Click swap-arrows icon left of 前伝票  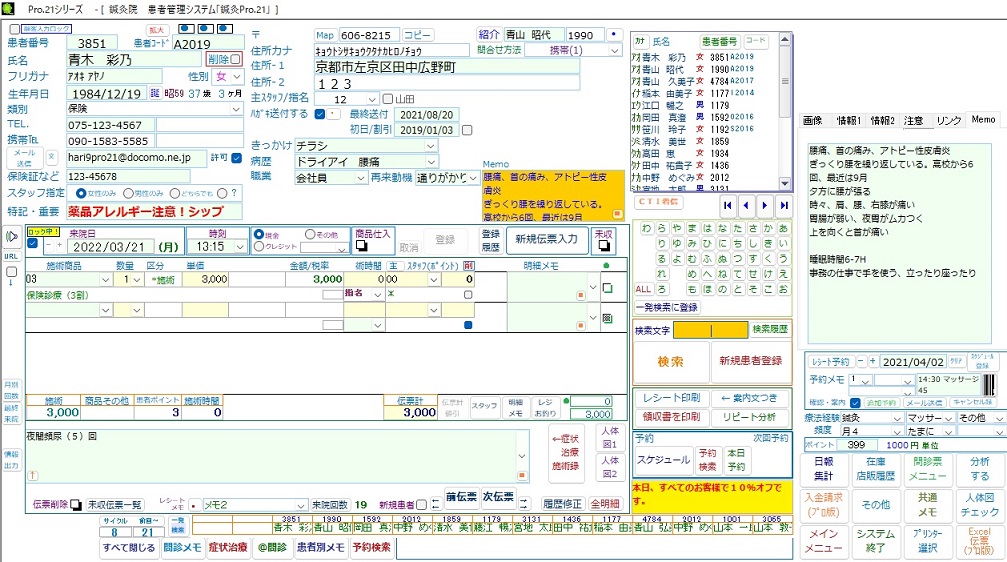pyautogui.click(x=435, y=504)
